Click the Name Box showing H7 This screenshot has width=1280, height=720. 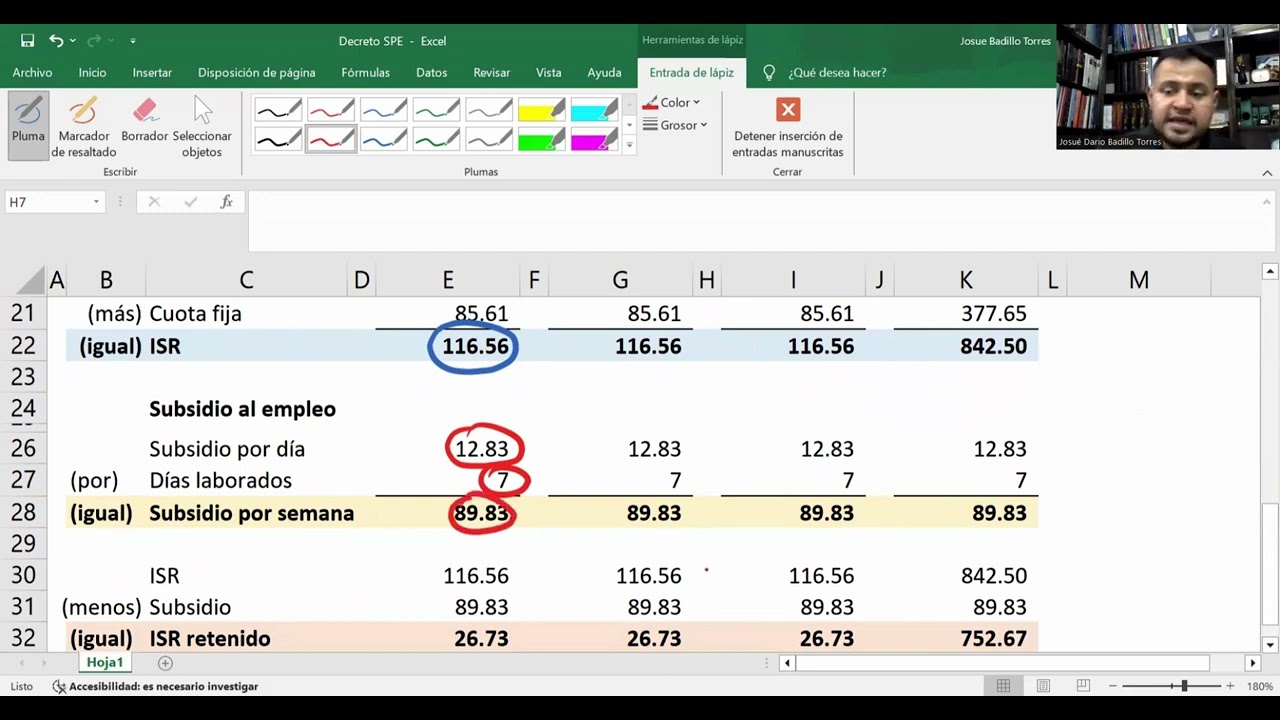[47, 202]
